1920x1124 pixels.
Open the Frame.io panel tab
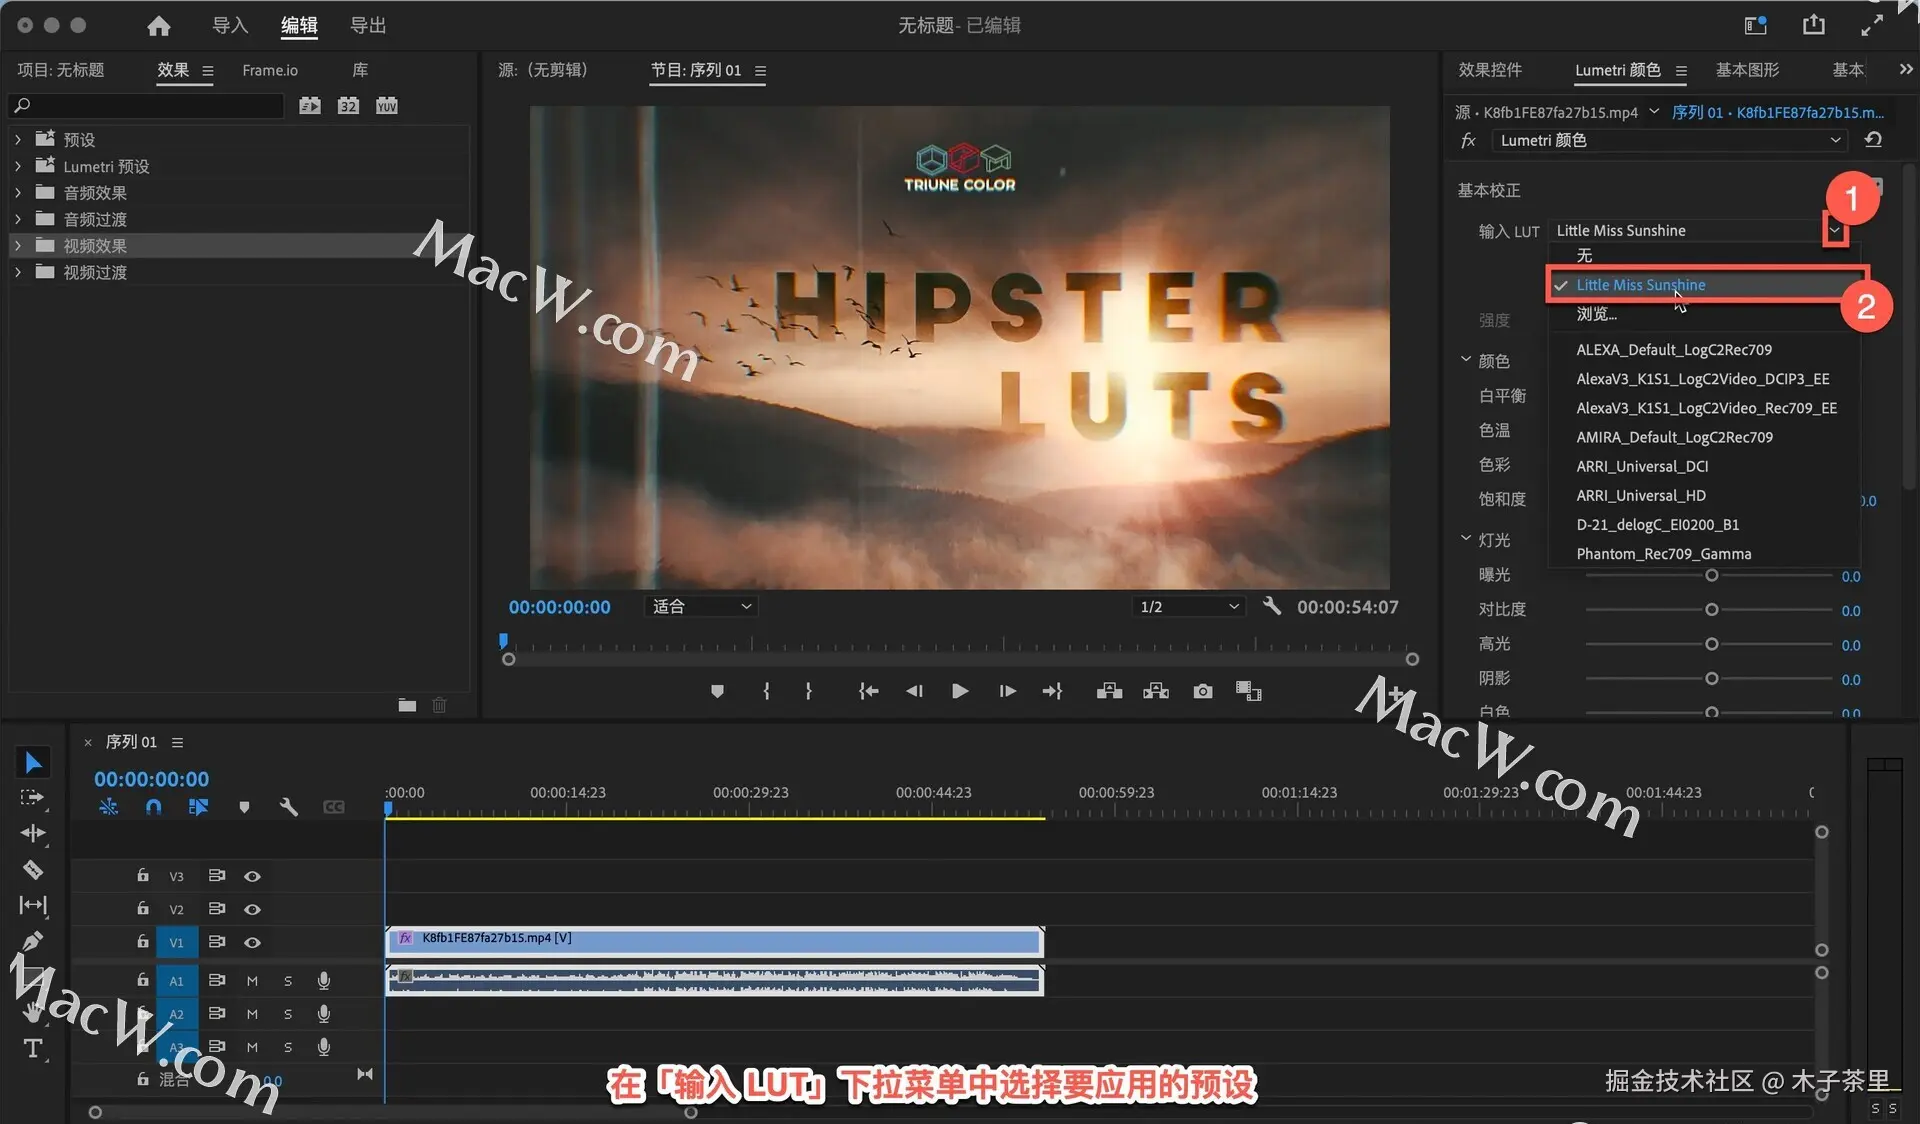click(270, 70)
